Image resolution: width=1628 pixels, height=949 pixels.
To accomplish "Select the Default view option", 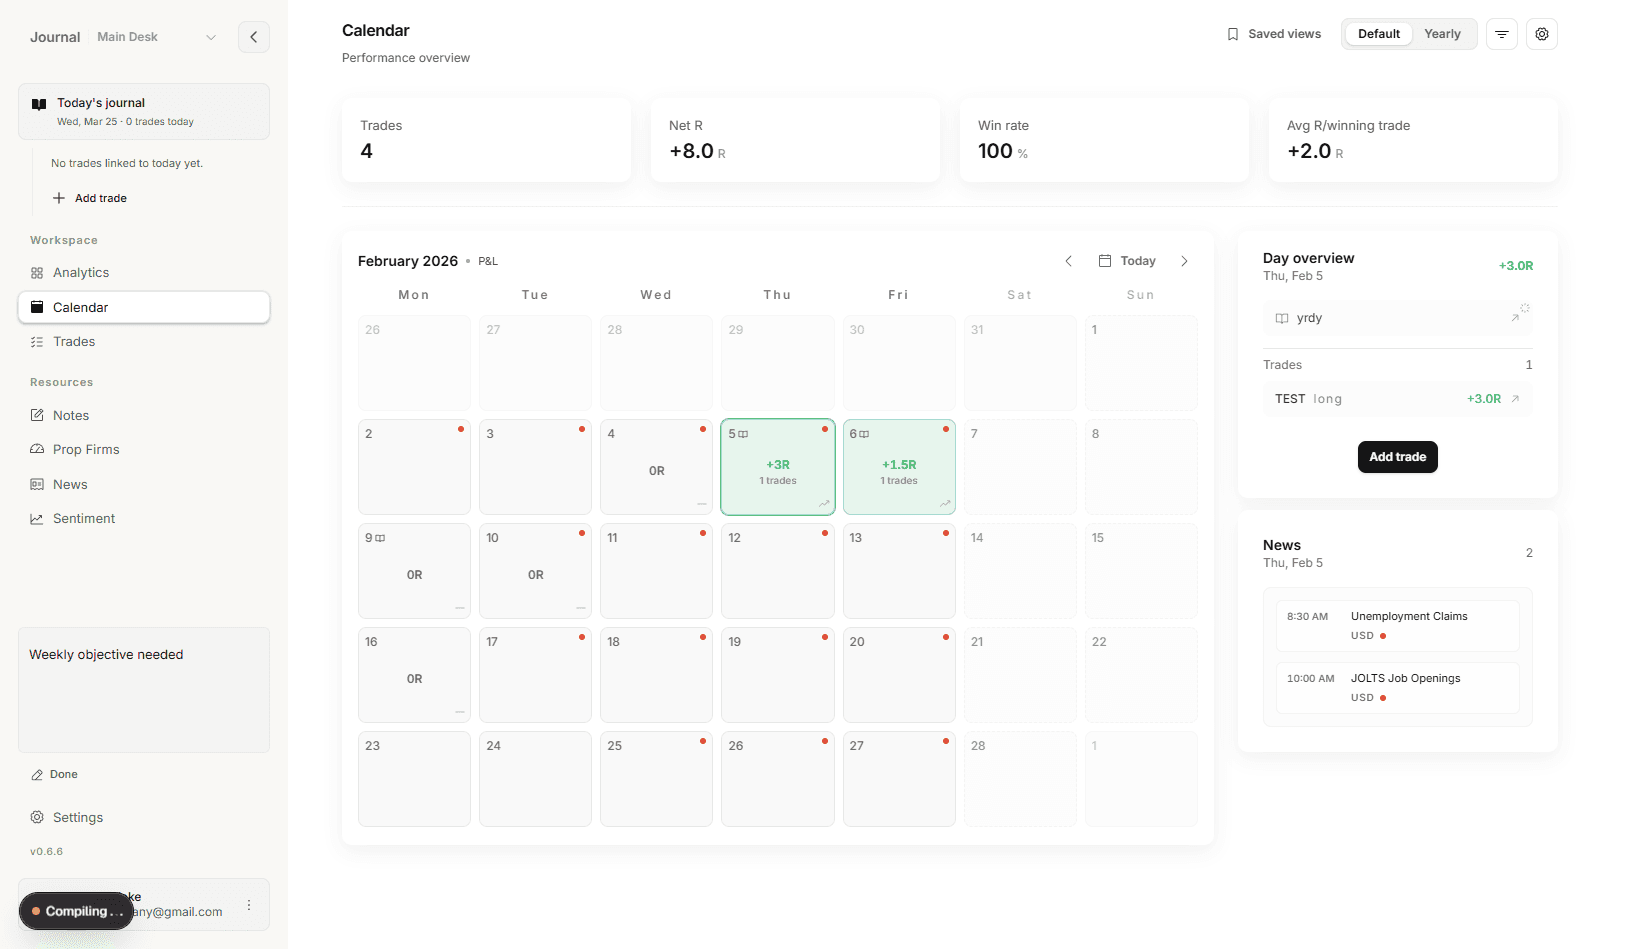I will coord(1378,33).
